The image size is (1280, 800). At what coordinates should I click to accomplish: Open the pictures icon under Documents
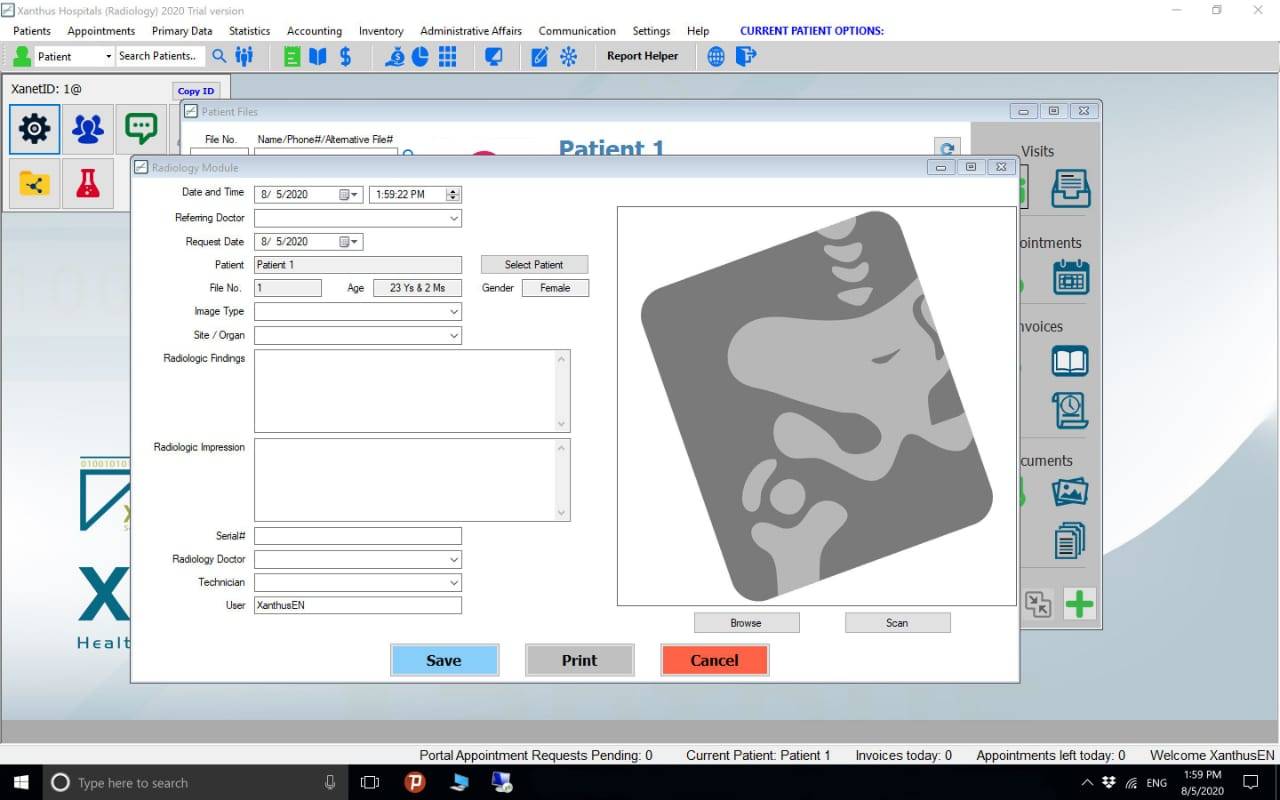[1070, 492]
